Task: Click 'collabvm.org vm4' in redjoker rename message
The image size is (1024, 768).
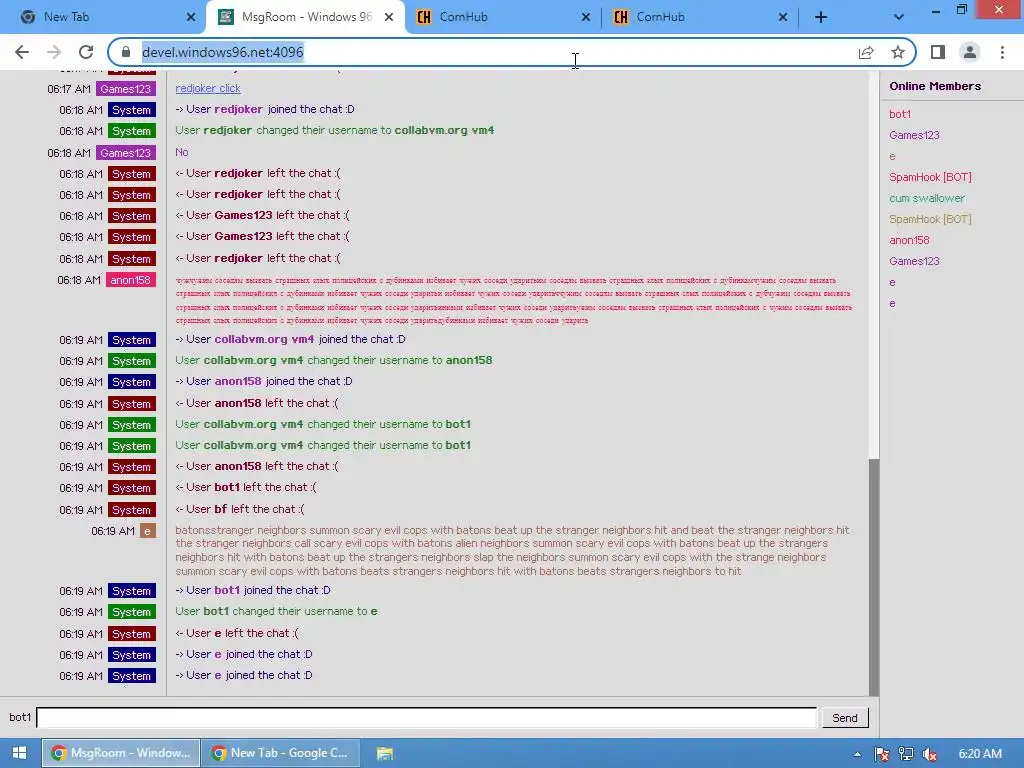Action: click(x=444, y=130)
